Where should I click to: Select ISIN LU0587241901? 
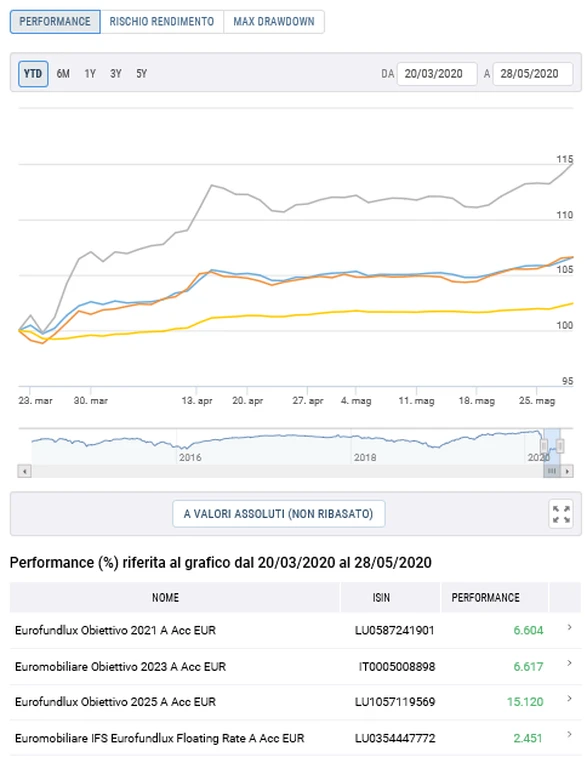(x=394, y=631)
